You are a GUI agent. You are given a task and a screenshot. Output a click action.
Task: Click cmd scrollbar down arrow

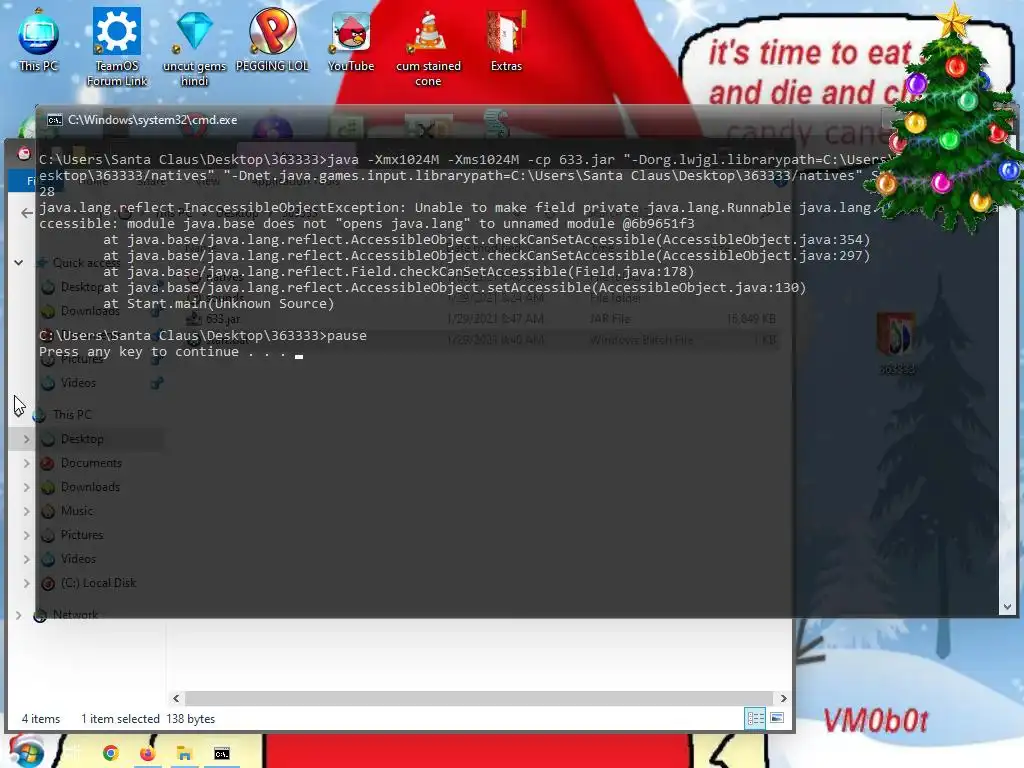coord(1007,607)
